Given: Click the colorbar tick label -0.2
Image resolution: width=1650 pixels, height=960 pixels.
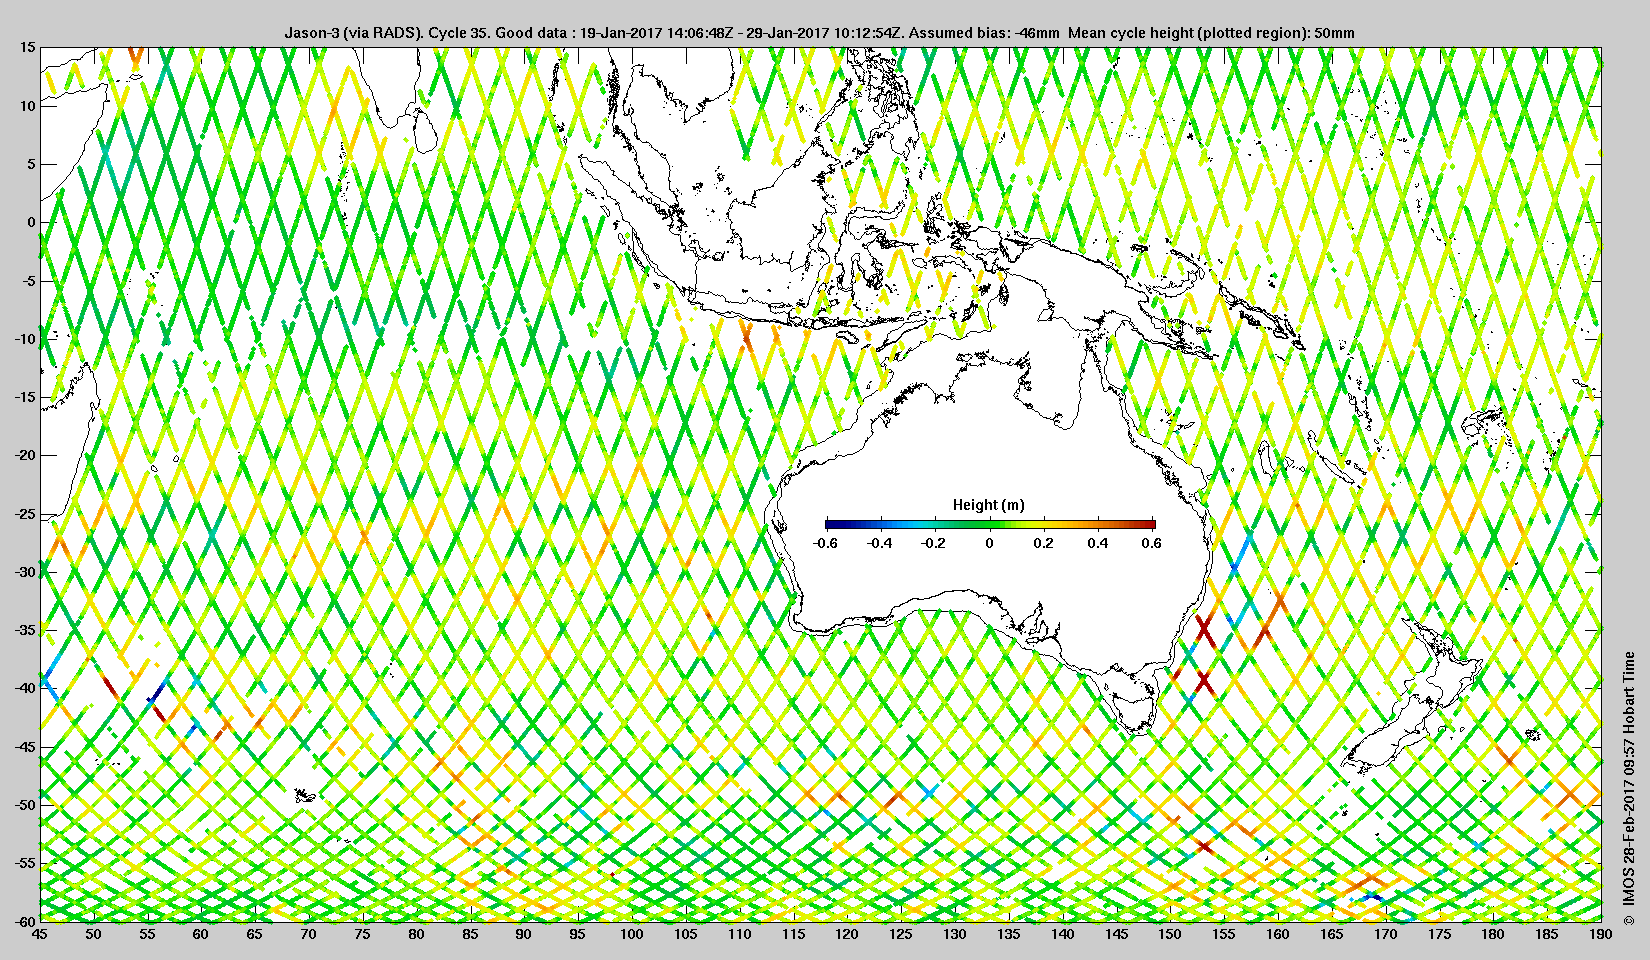Looking at the screenshot, I should tap(934, 543).
